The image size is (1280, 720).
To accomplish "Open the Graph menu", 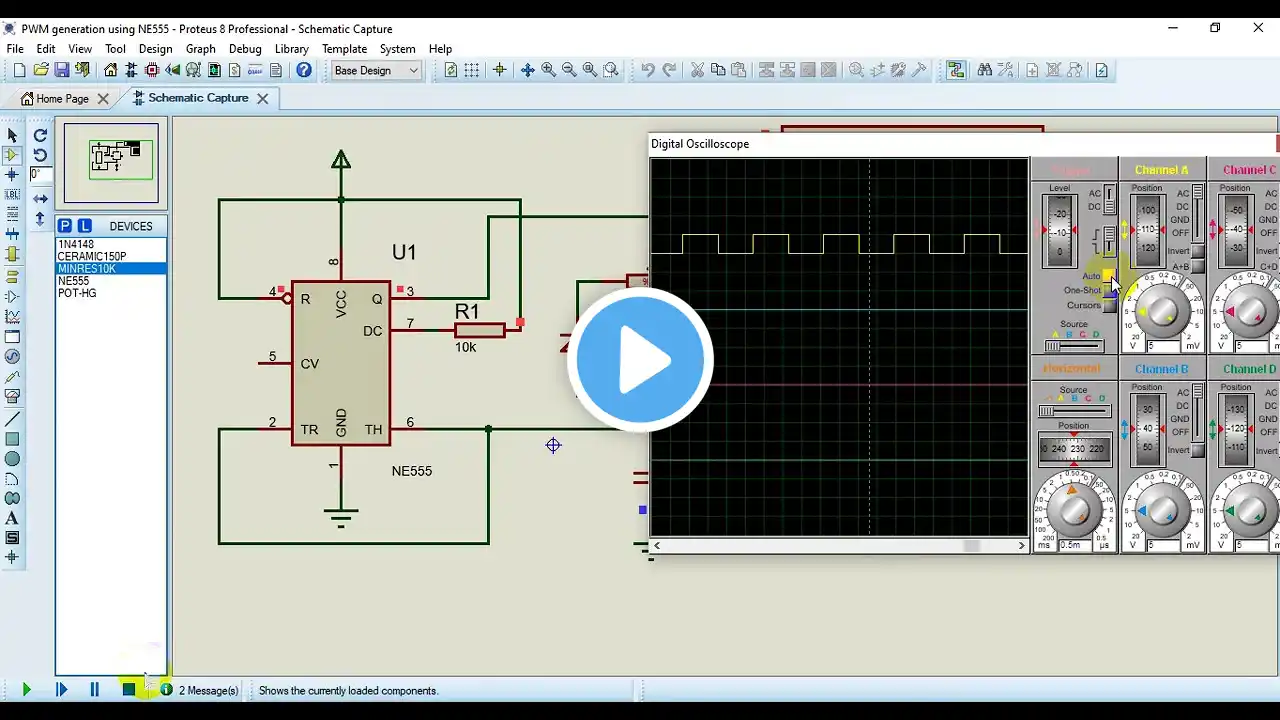I will tap(200, 48).
